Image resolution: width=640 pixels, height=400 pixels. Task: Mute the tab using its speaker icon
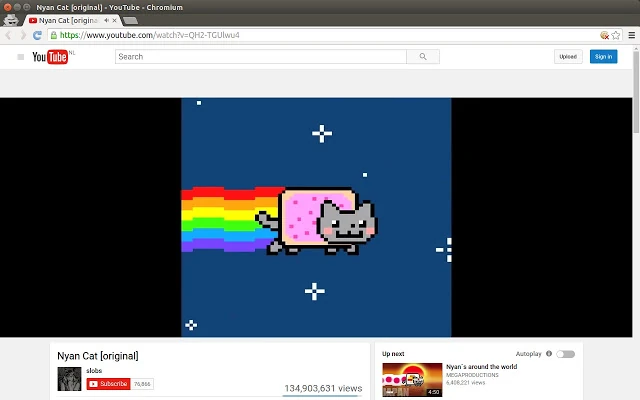(106, 20)
